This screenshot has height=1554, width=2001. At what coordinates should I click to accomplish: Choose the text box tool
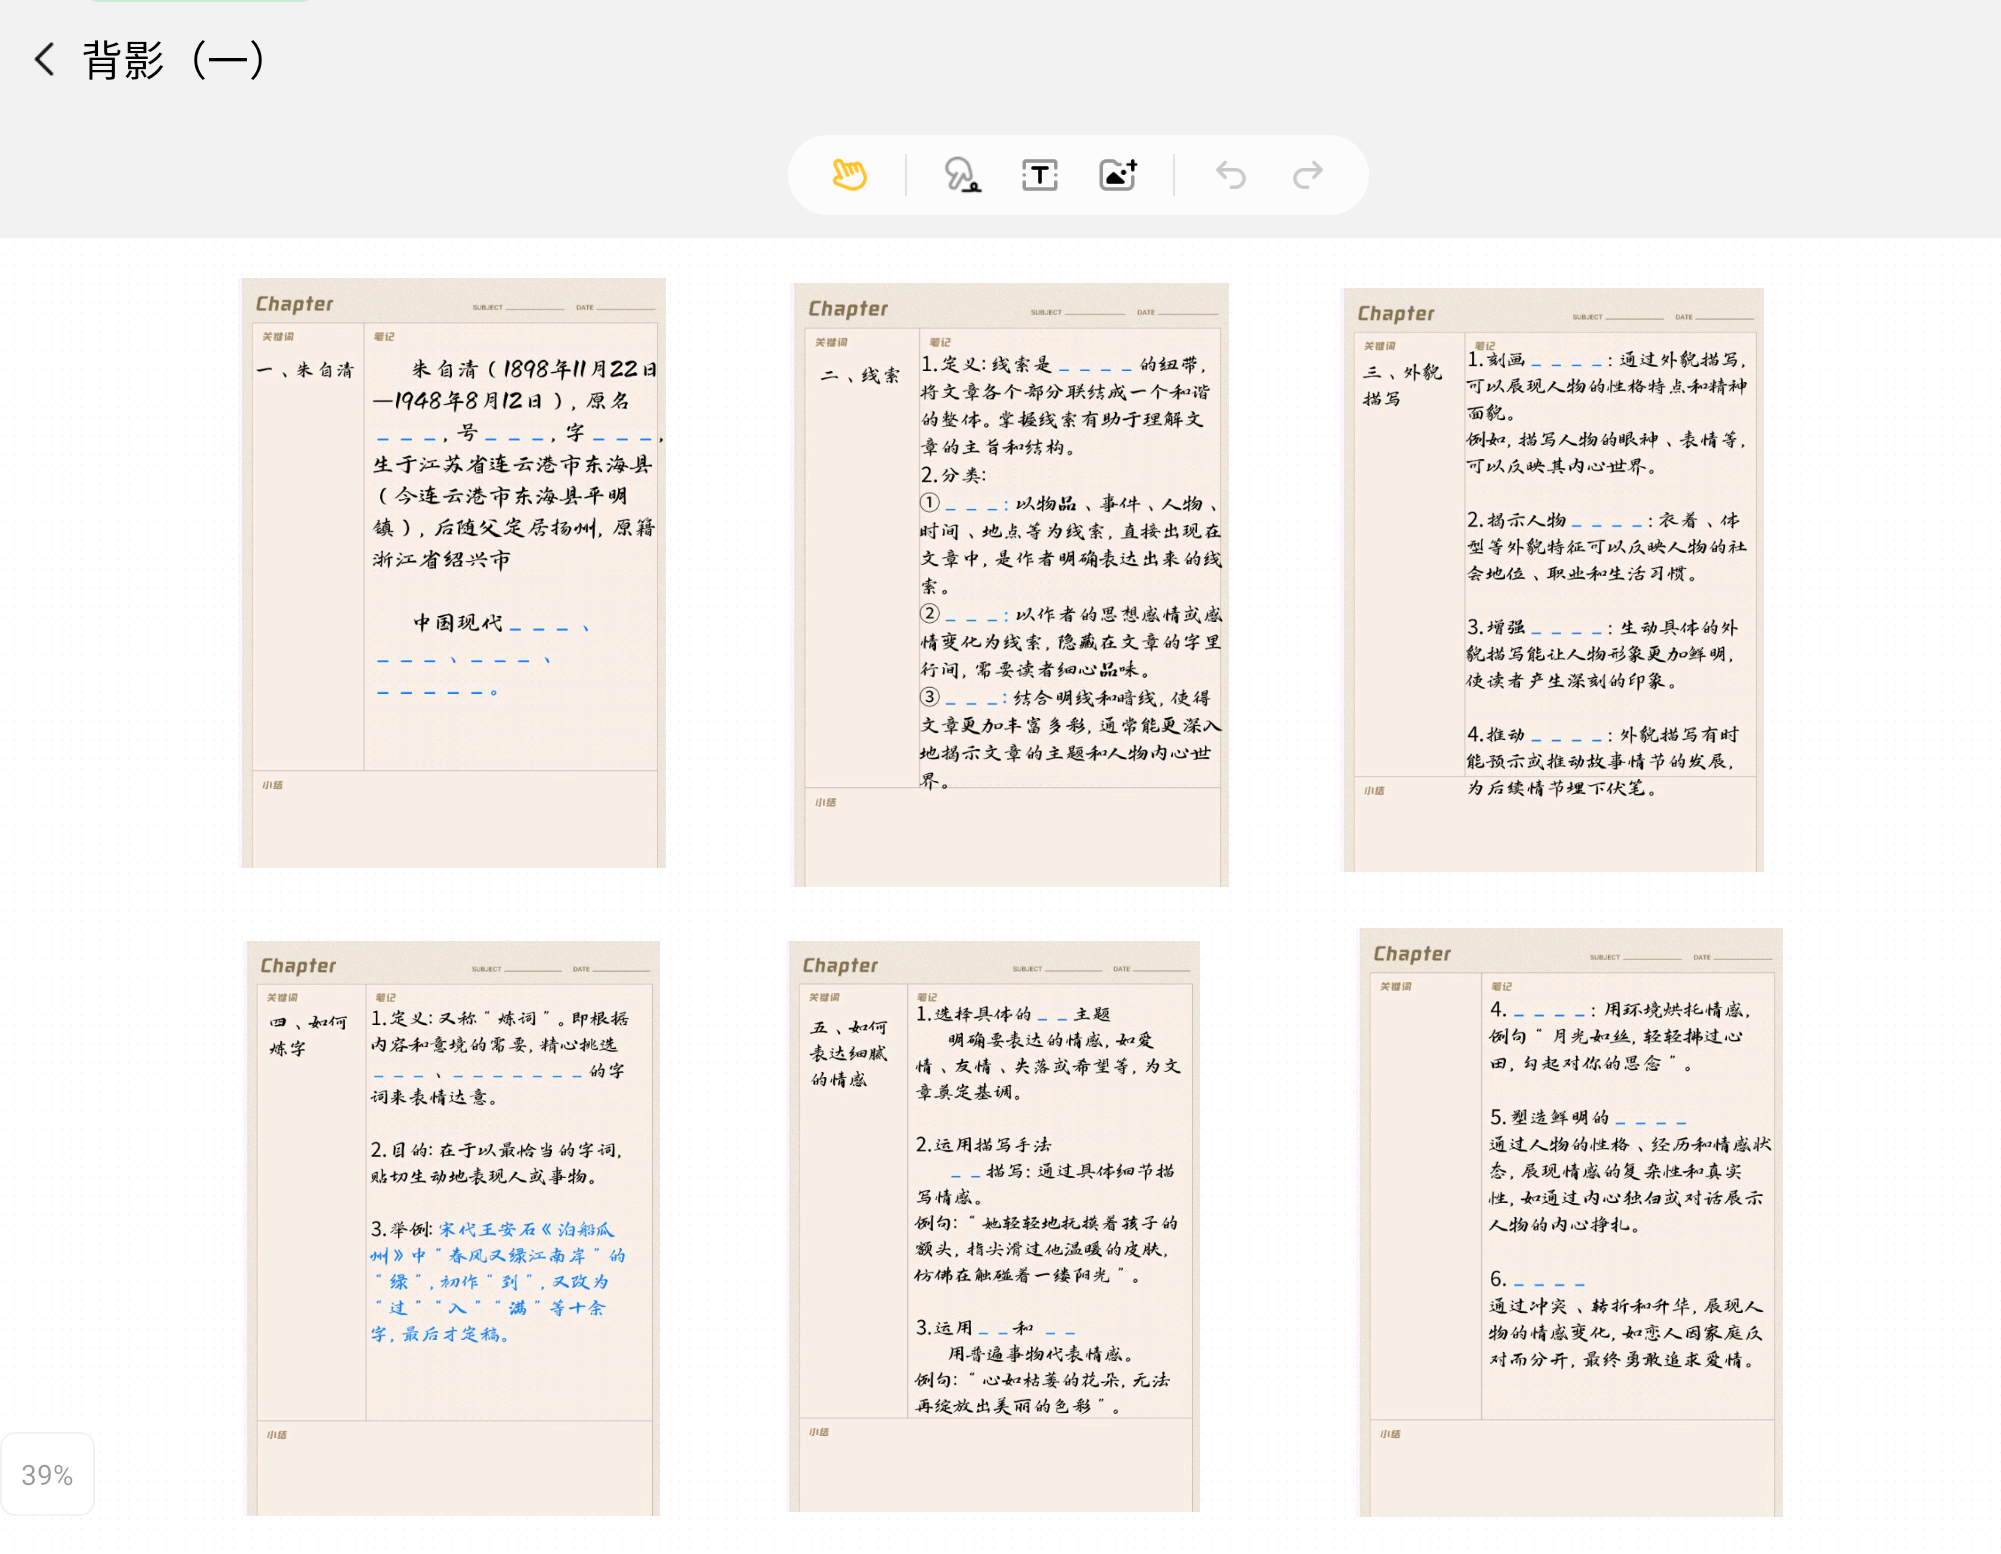point(1039,175)
